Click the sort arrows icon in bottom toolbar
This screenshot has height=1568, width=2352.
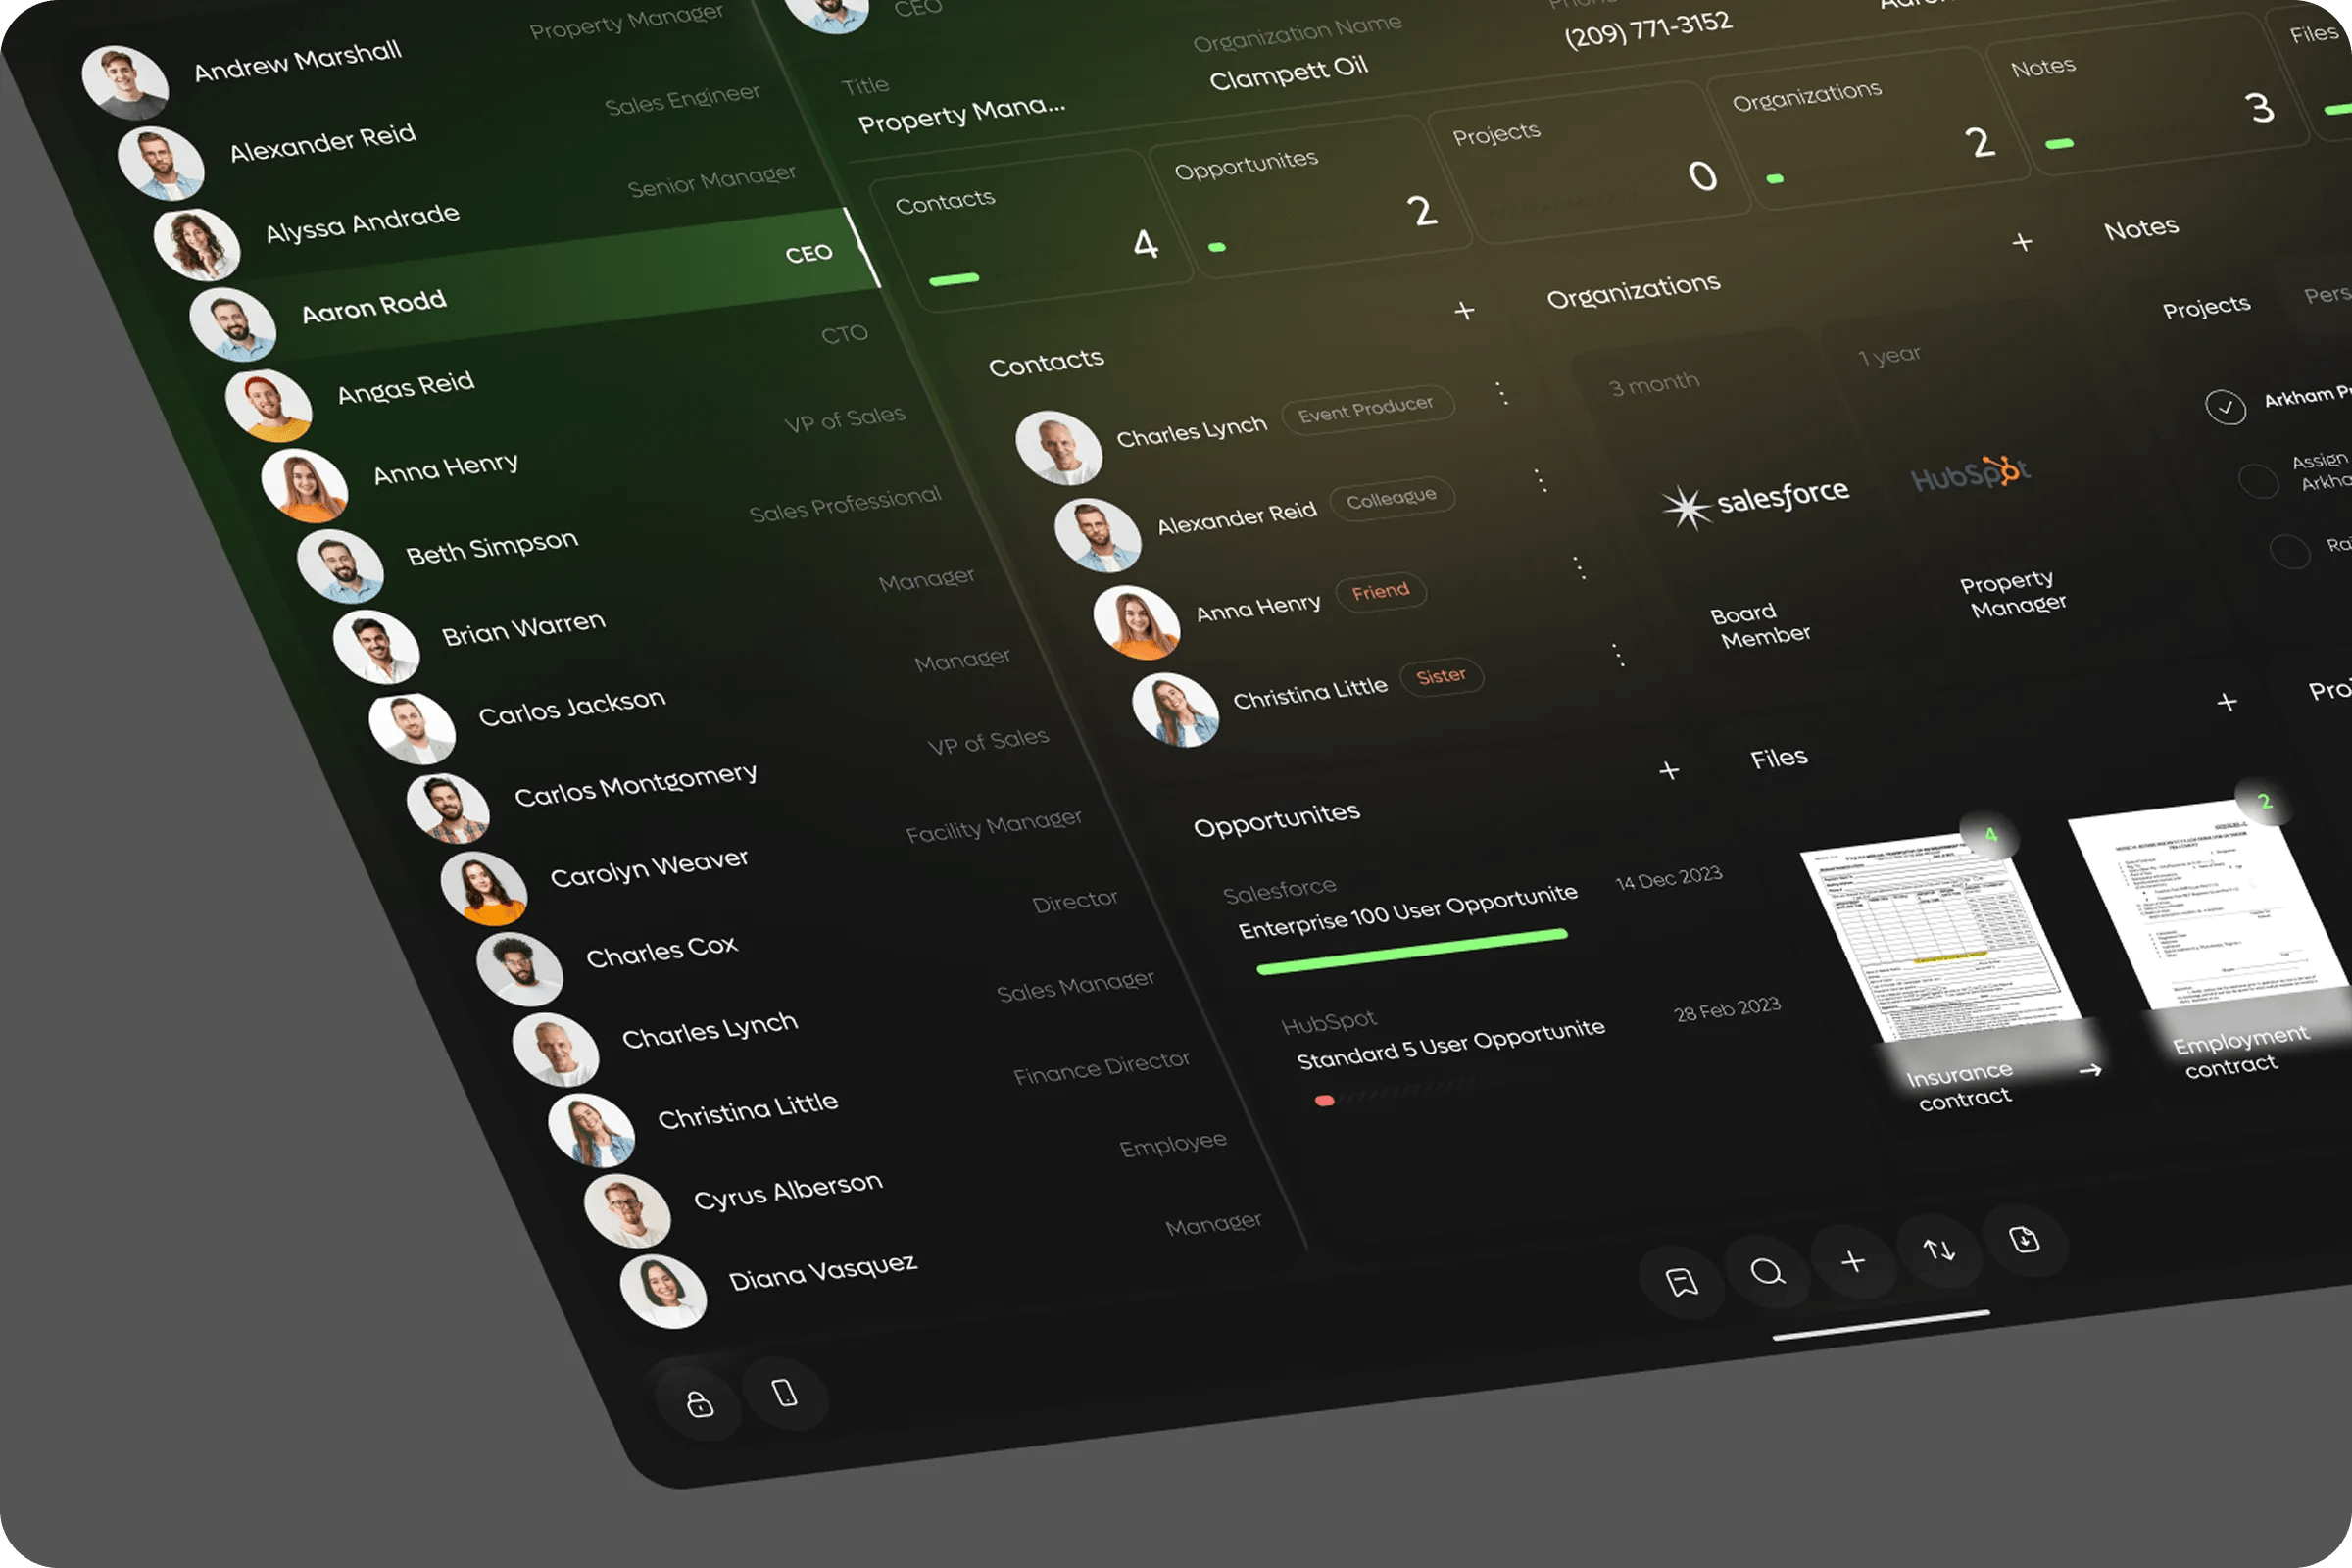(1939, 1249)
